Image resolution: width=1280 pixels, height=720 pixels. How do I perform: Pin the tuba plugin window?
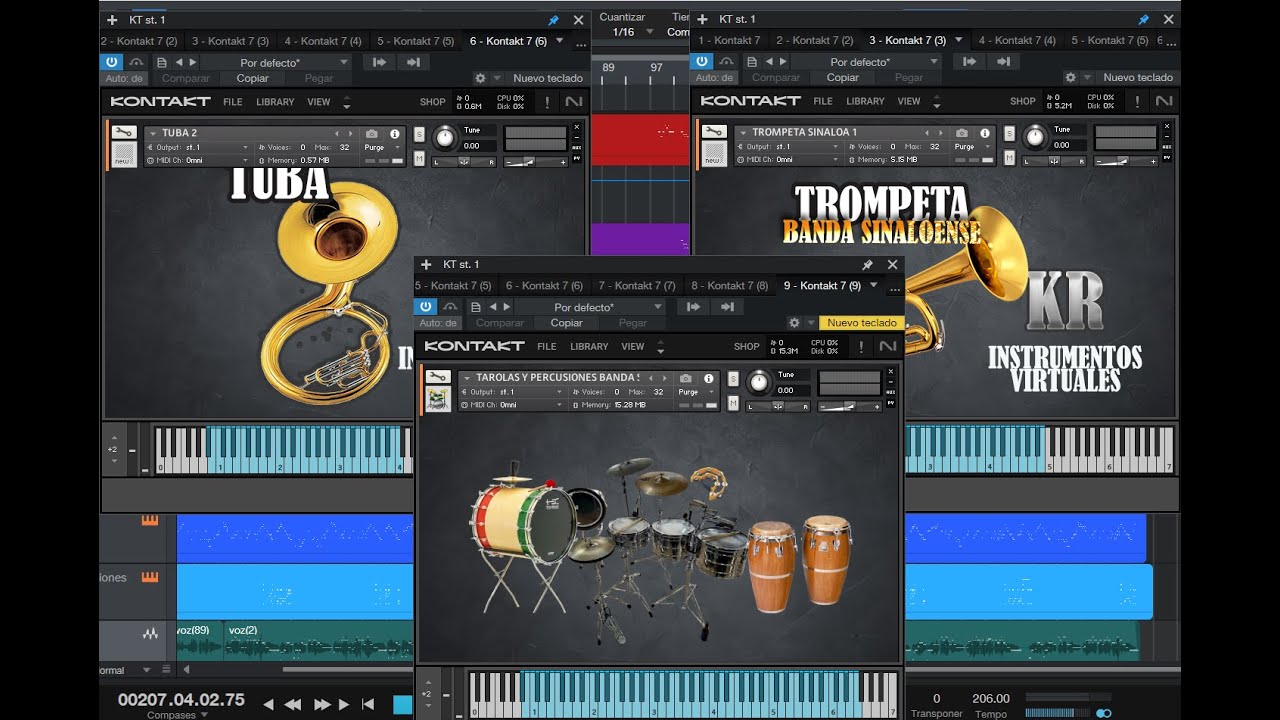pos(554,19)
